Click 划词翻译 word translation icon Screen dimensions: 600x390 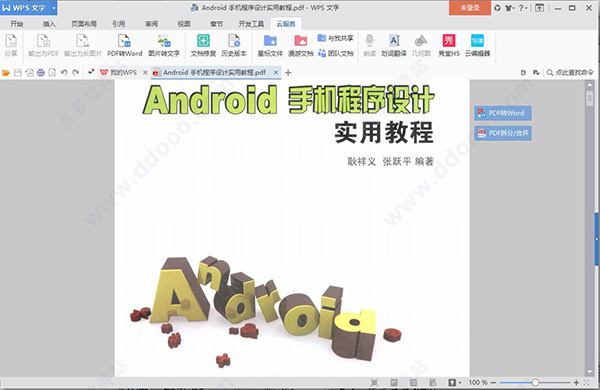(394, 45)
